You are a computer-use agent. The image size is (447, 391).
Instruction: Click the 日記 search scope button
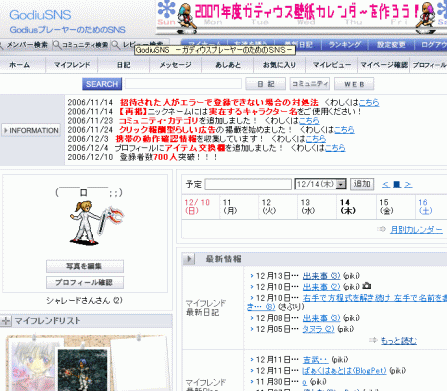click(266, 84)
